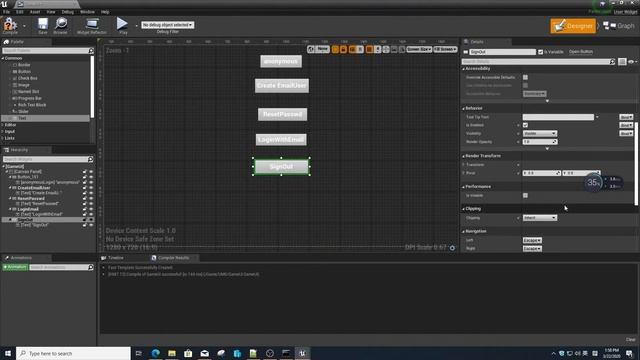Open the Visibility dropdown
This screenshot has height=360, width=640.
[540, 133]
